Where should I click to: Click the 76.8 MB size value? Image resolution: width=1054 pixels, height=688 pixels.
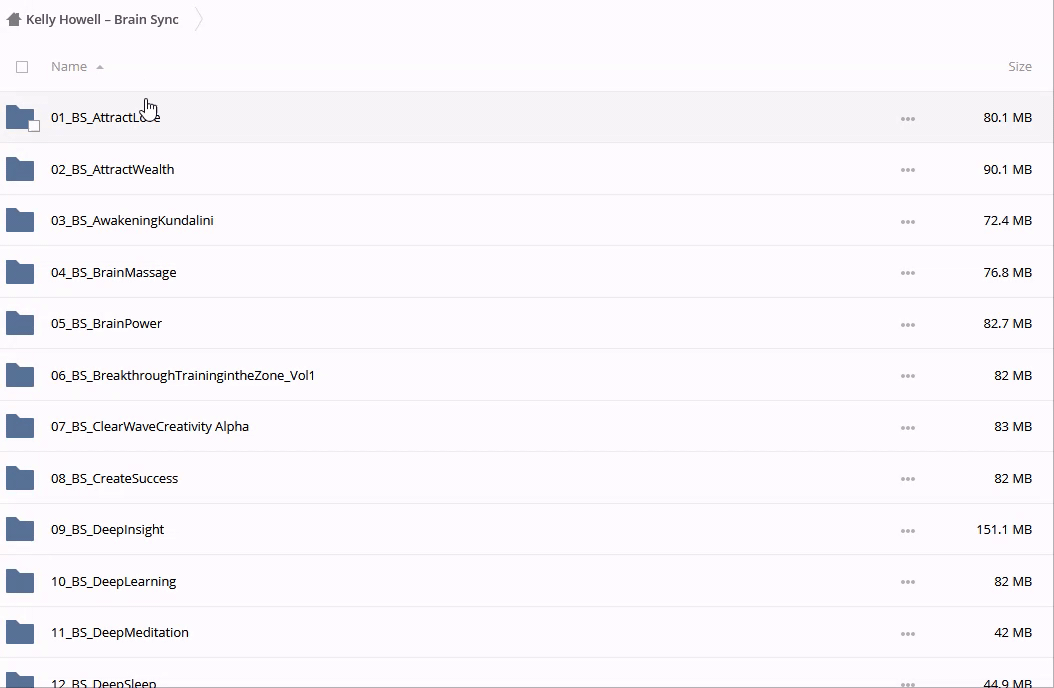[1007, 272]
